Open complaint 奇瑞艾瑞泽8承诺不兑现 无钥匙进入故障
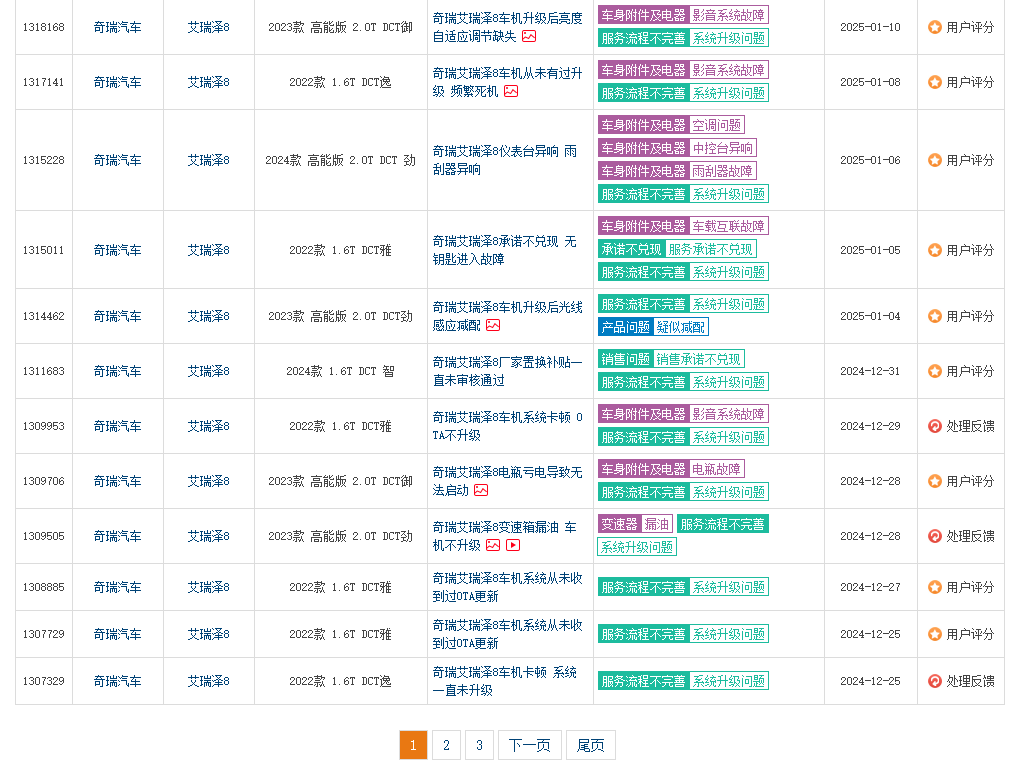This screenshot has width=1012, height=763. (505, 250)
